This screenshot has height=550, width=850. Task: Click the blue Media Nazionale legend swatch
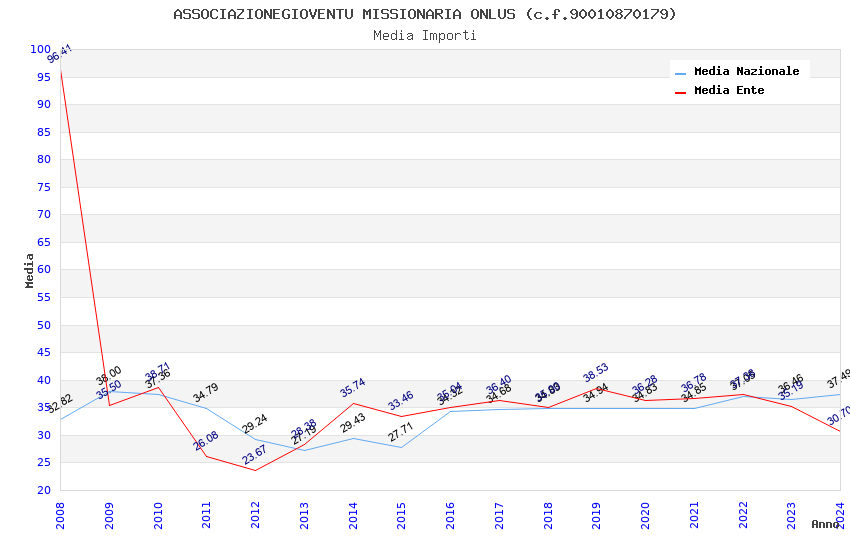[x=680, y=73]
